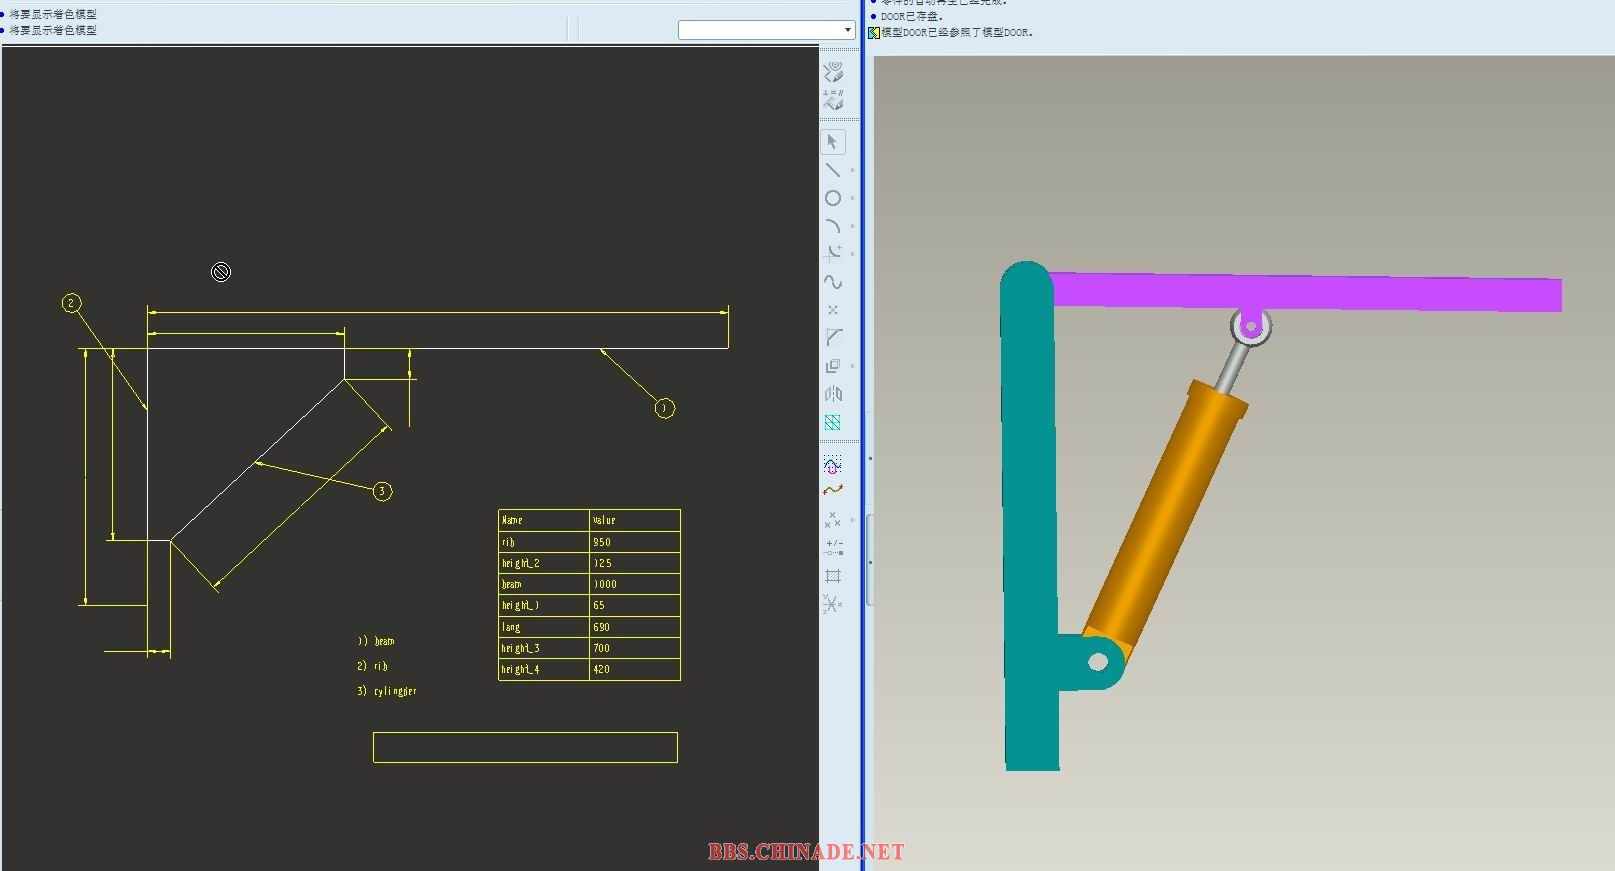Open the empty dropdown above sketch area

point(766,30)
